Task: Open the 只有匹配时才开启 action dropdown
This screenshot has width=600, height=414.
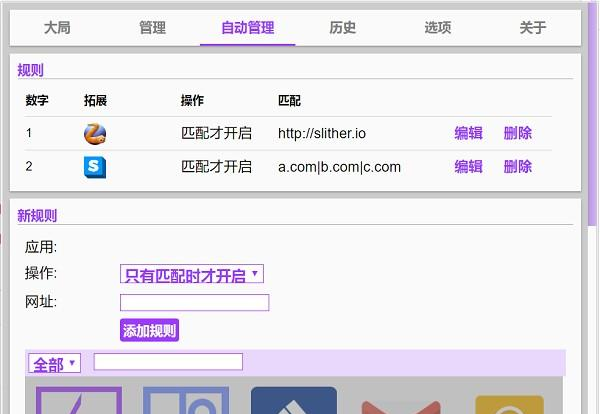Action: (x=192, y=274)
